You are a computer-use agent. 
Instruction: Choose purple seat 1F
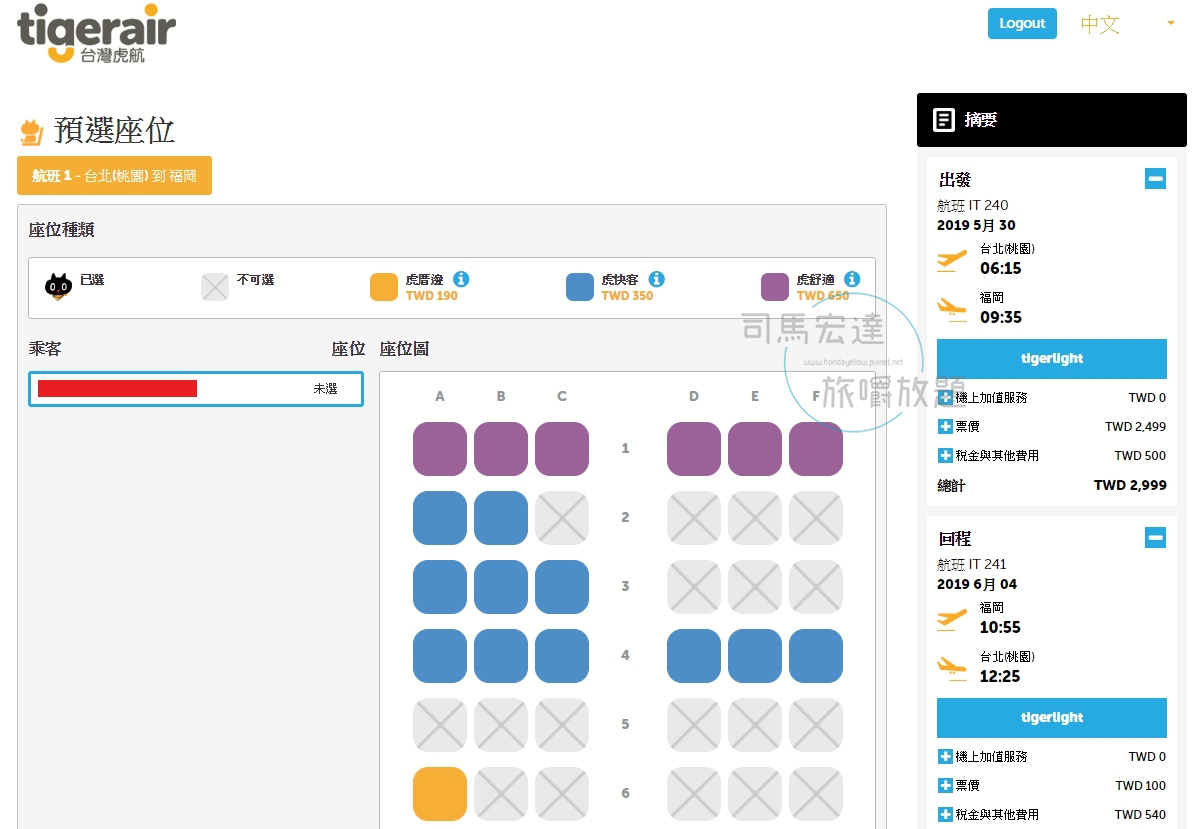(816, 449)
